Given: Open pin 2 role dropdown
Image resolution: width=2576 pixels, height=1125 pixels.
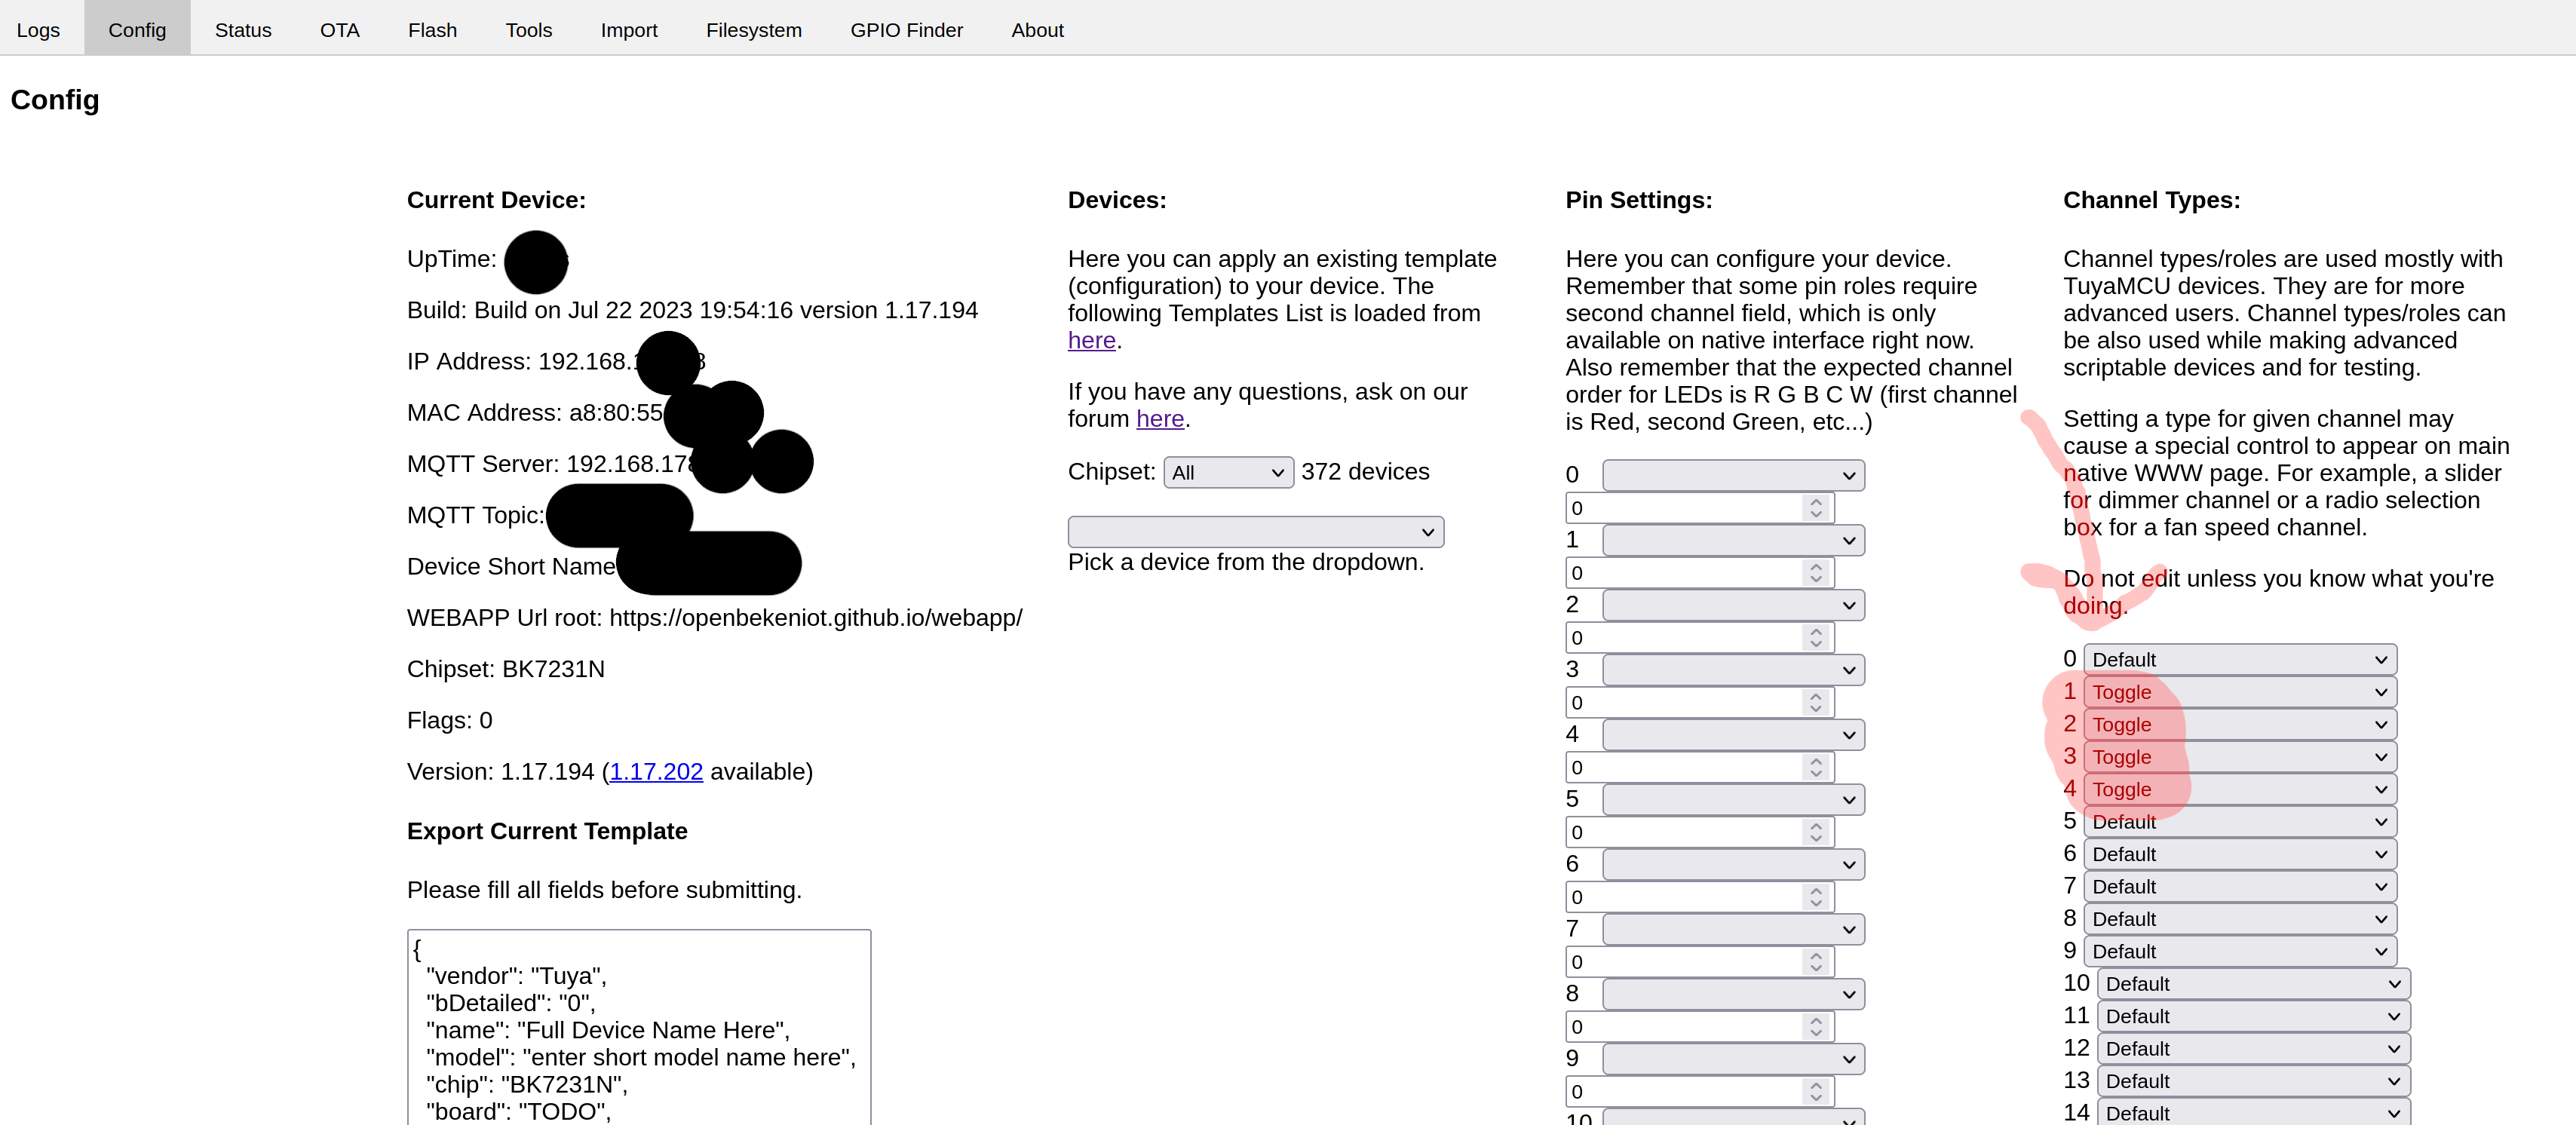Looking at the screenshot, I should tap(1733, 605).
